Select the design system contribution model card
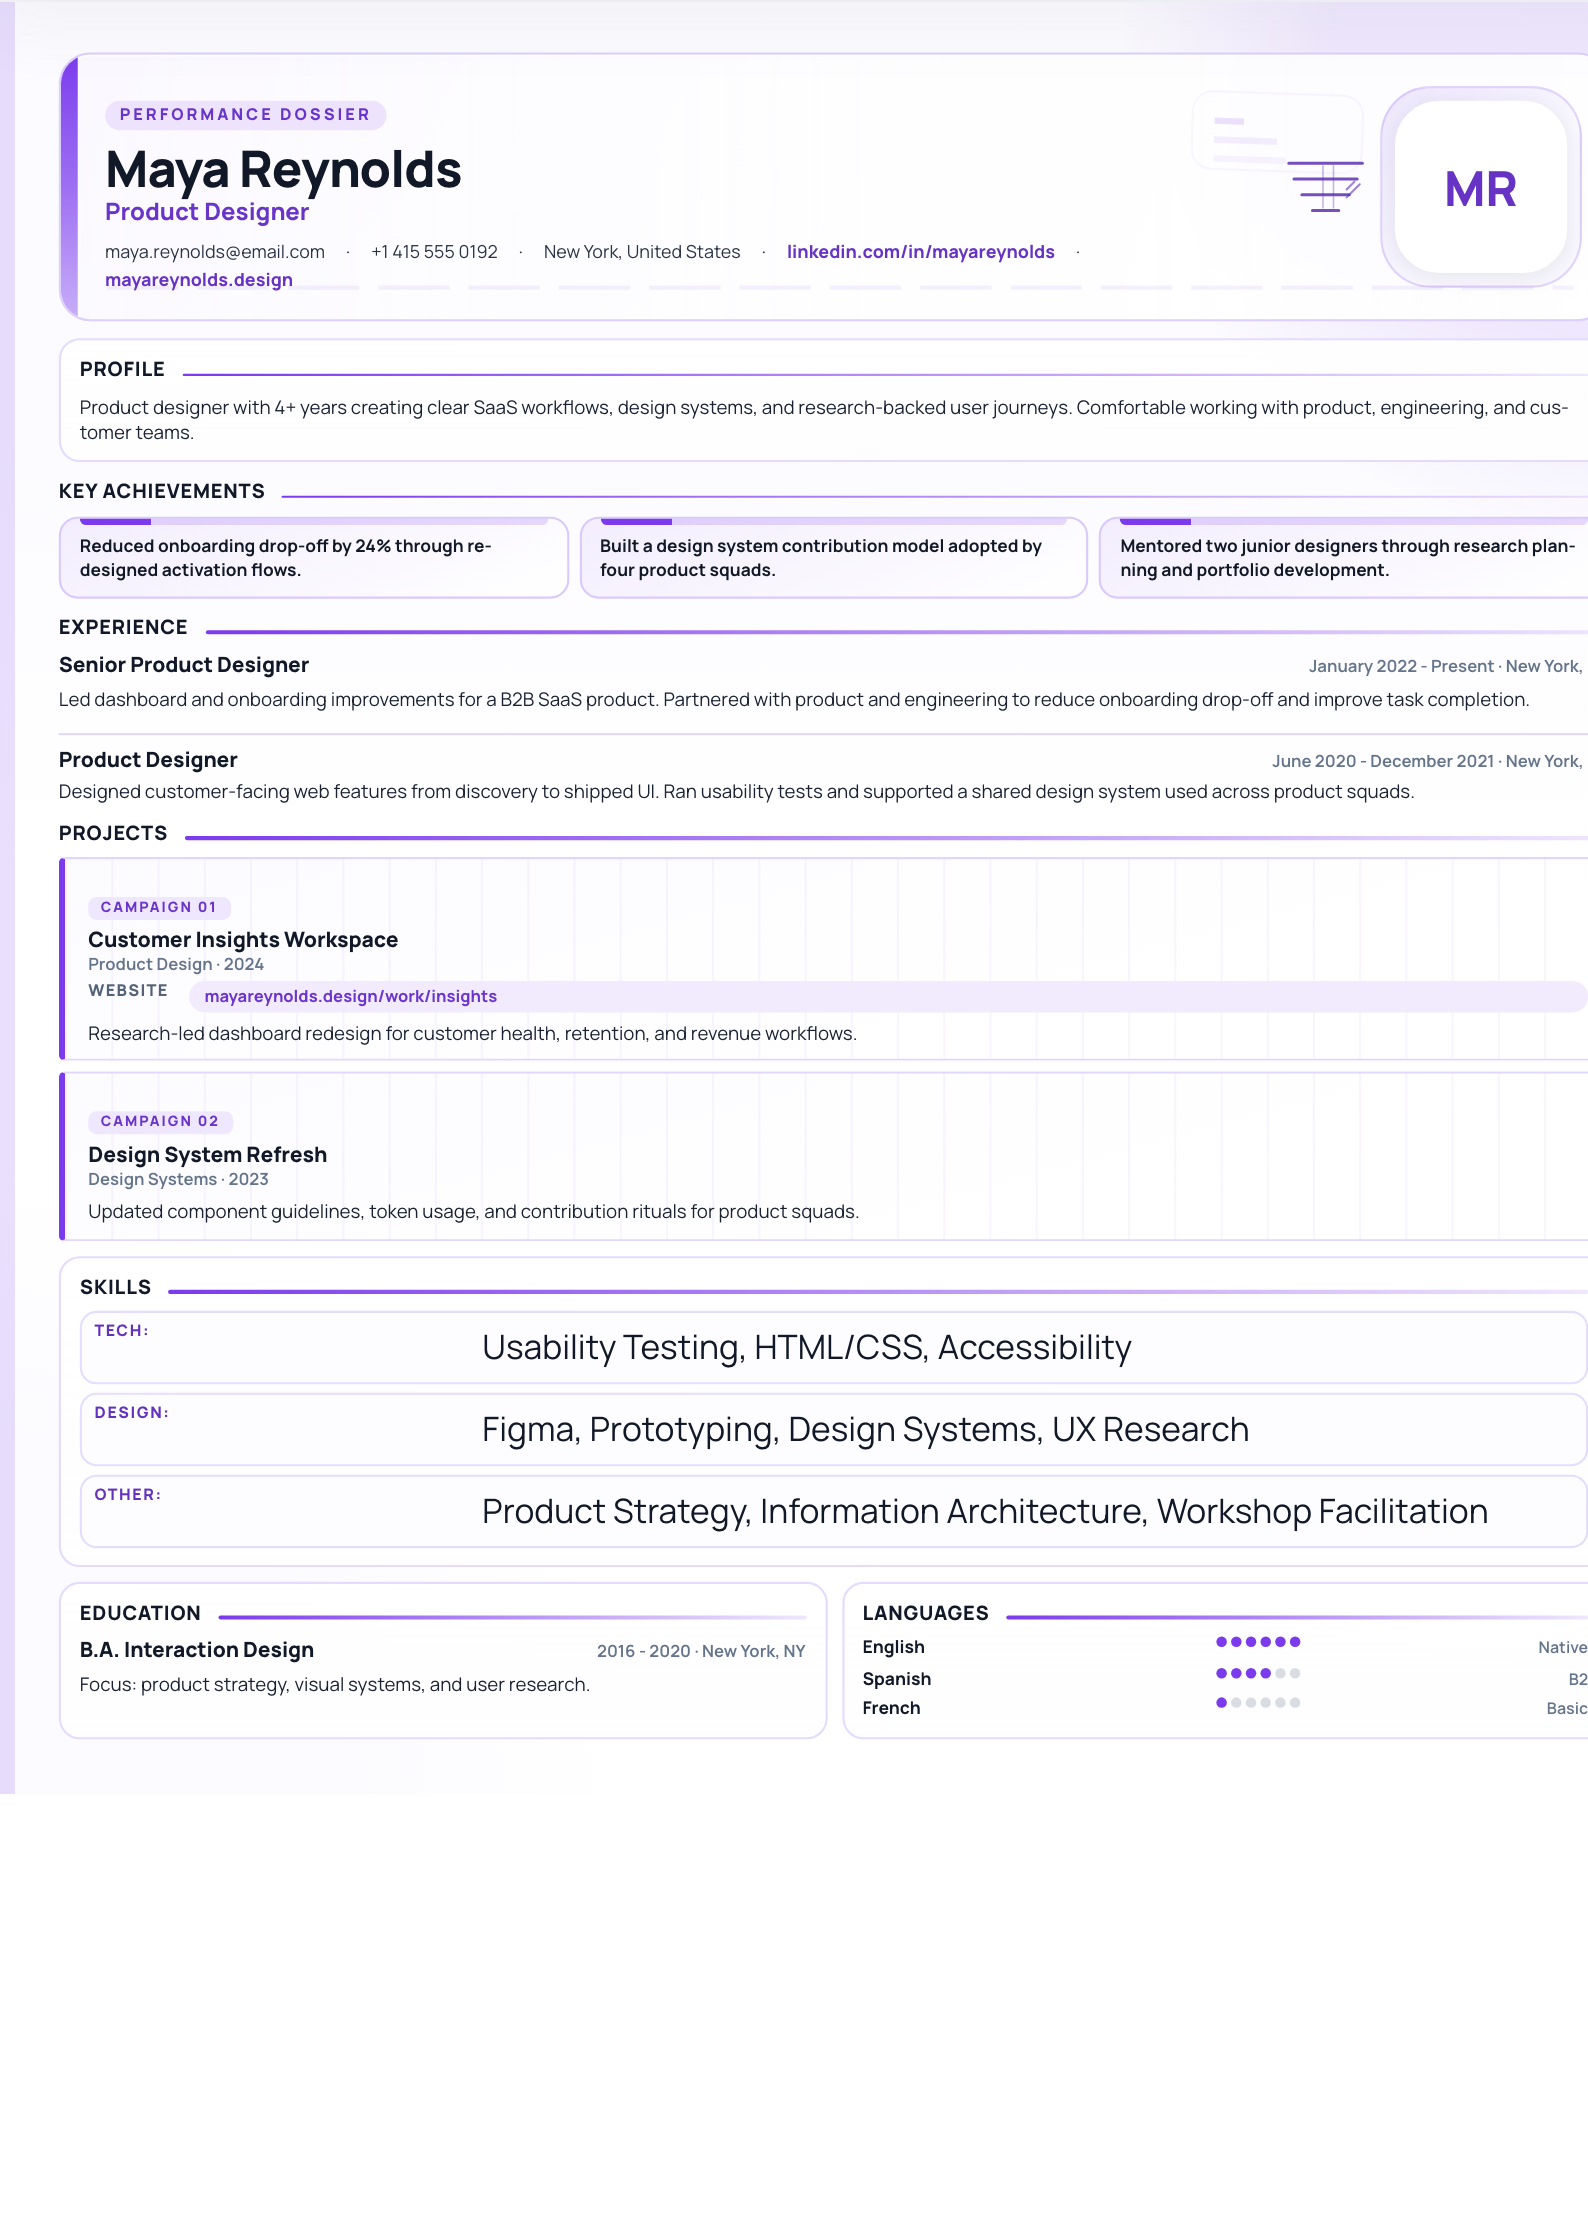The image size is (1588, 2240). 833,558
